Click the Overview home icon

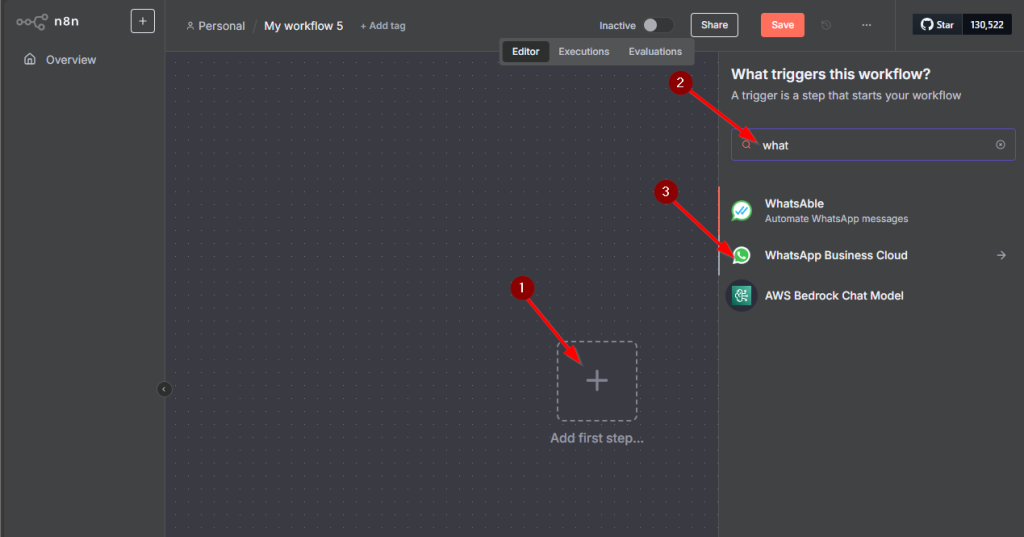[x=29, y=59]
